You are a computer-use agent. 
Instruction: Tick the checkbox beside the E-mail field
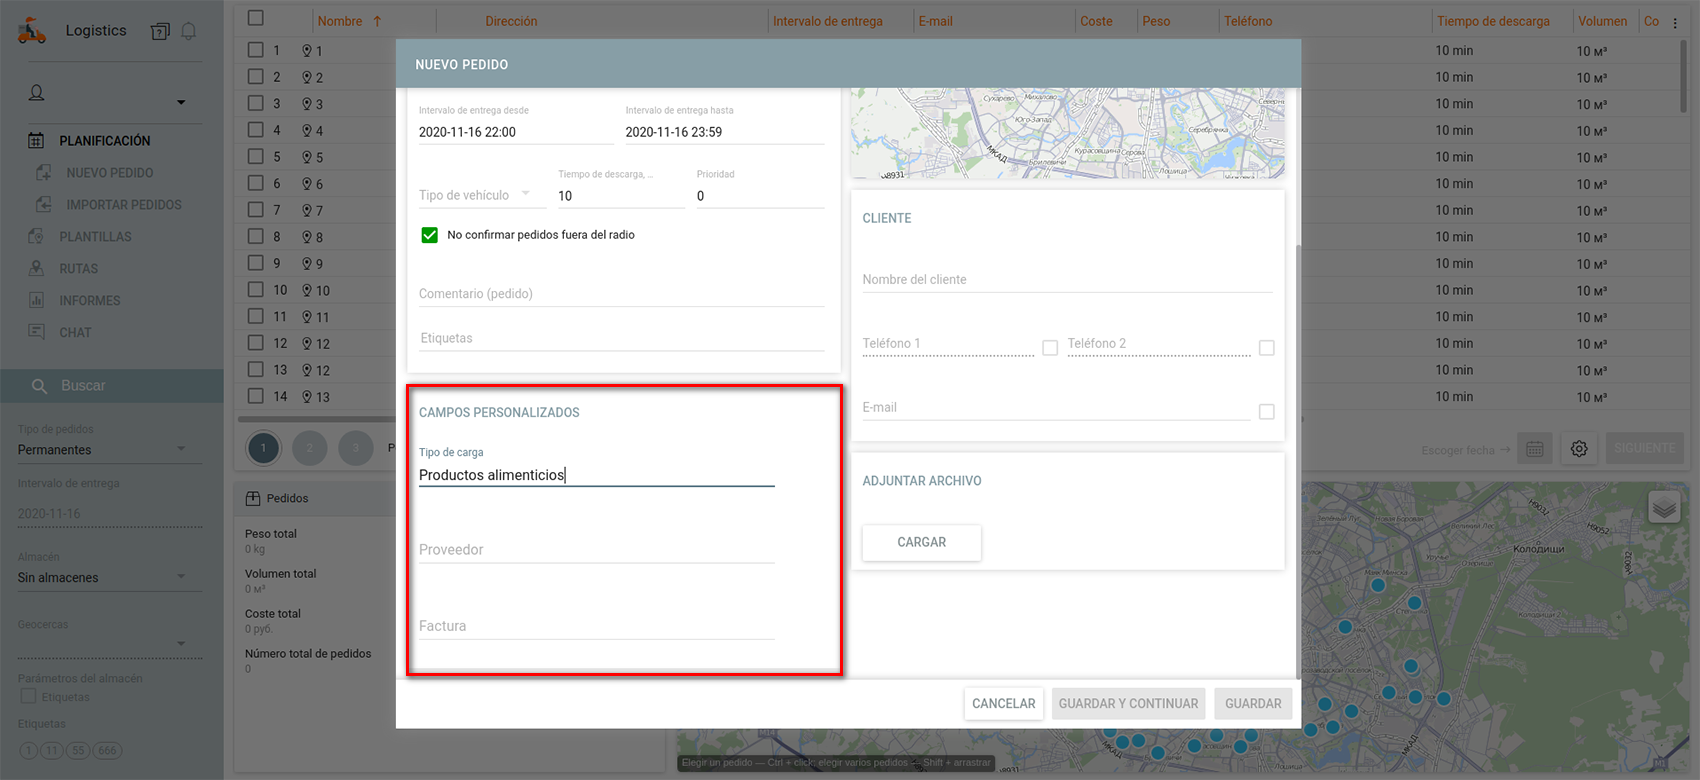pos(1266,412)
